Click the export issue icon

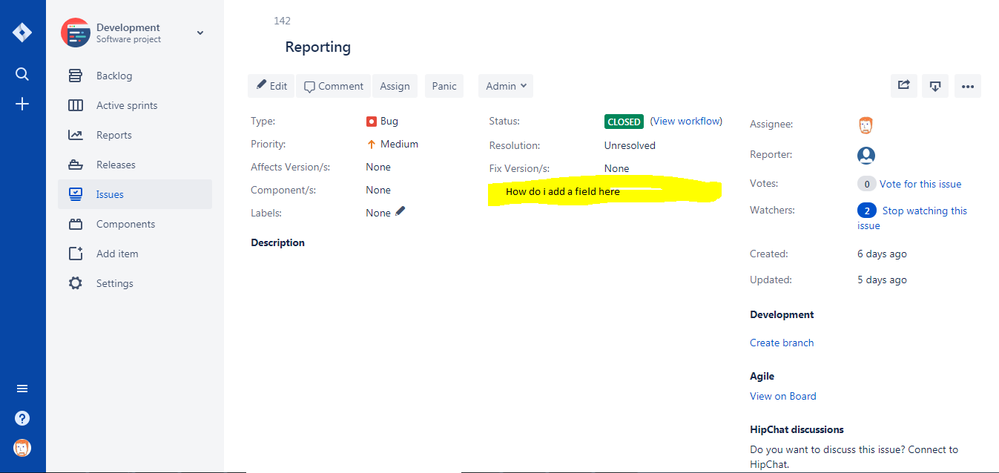(935, 86)
